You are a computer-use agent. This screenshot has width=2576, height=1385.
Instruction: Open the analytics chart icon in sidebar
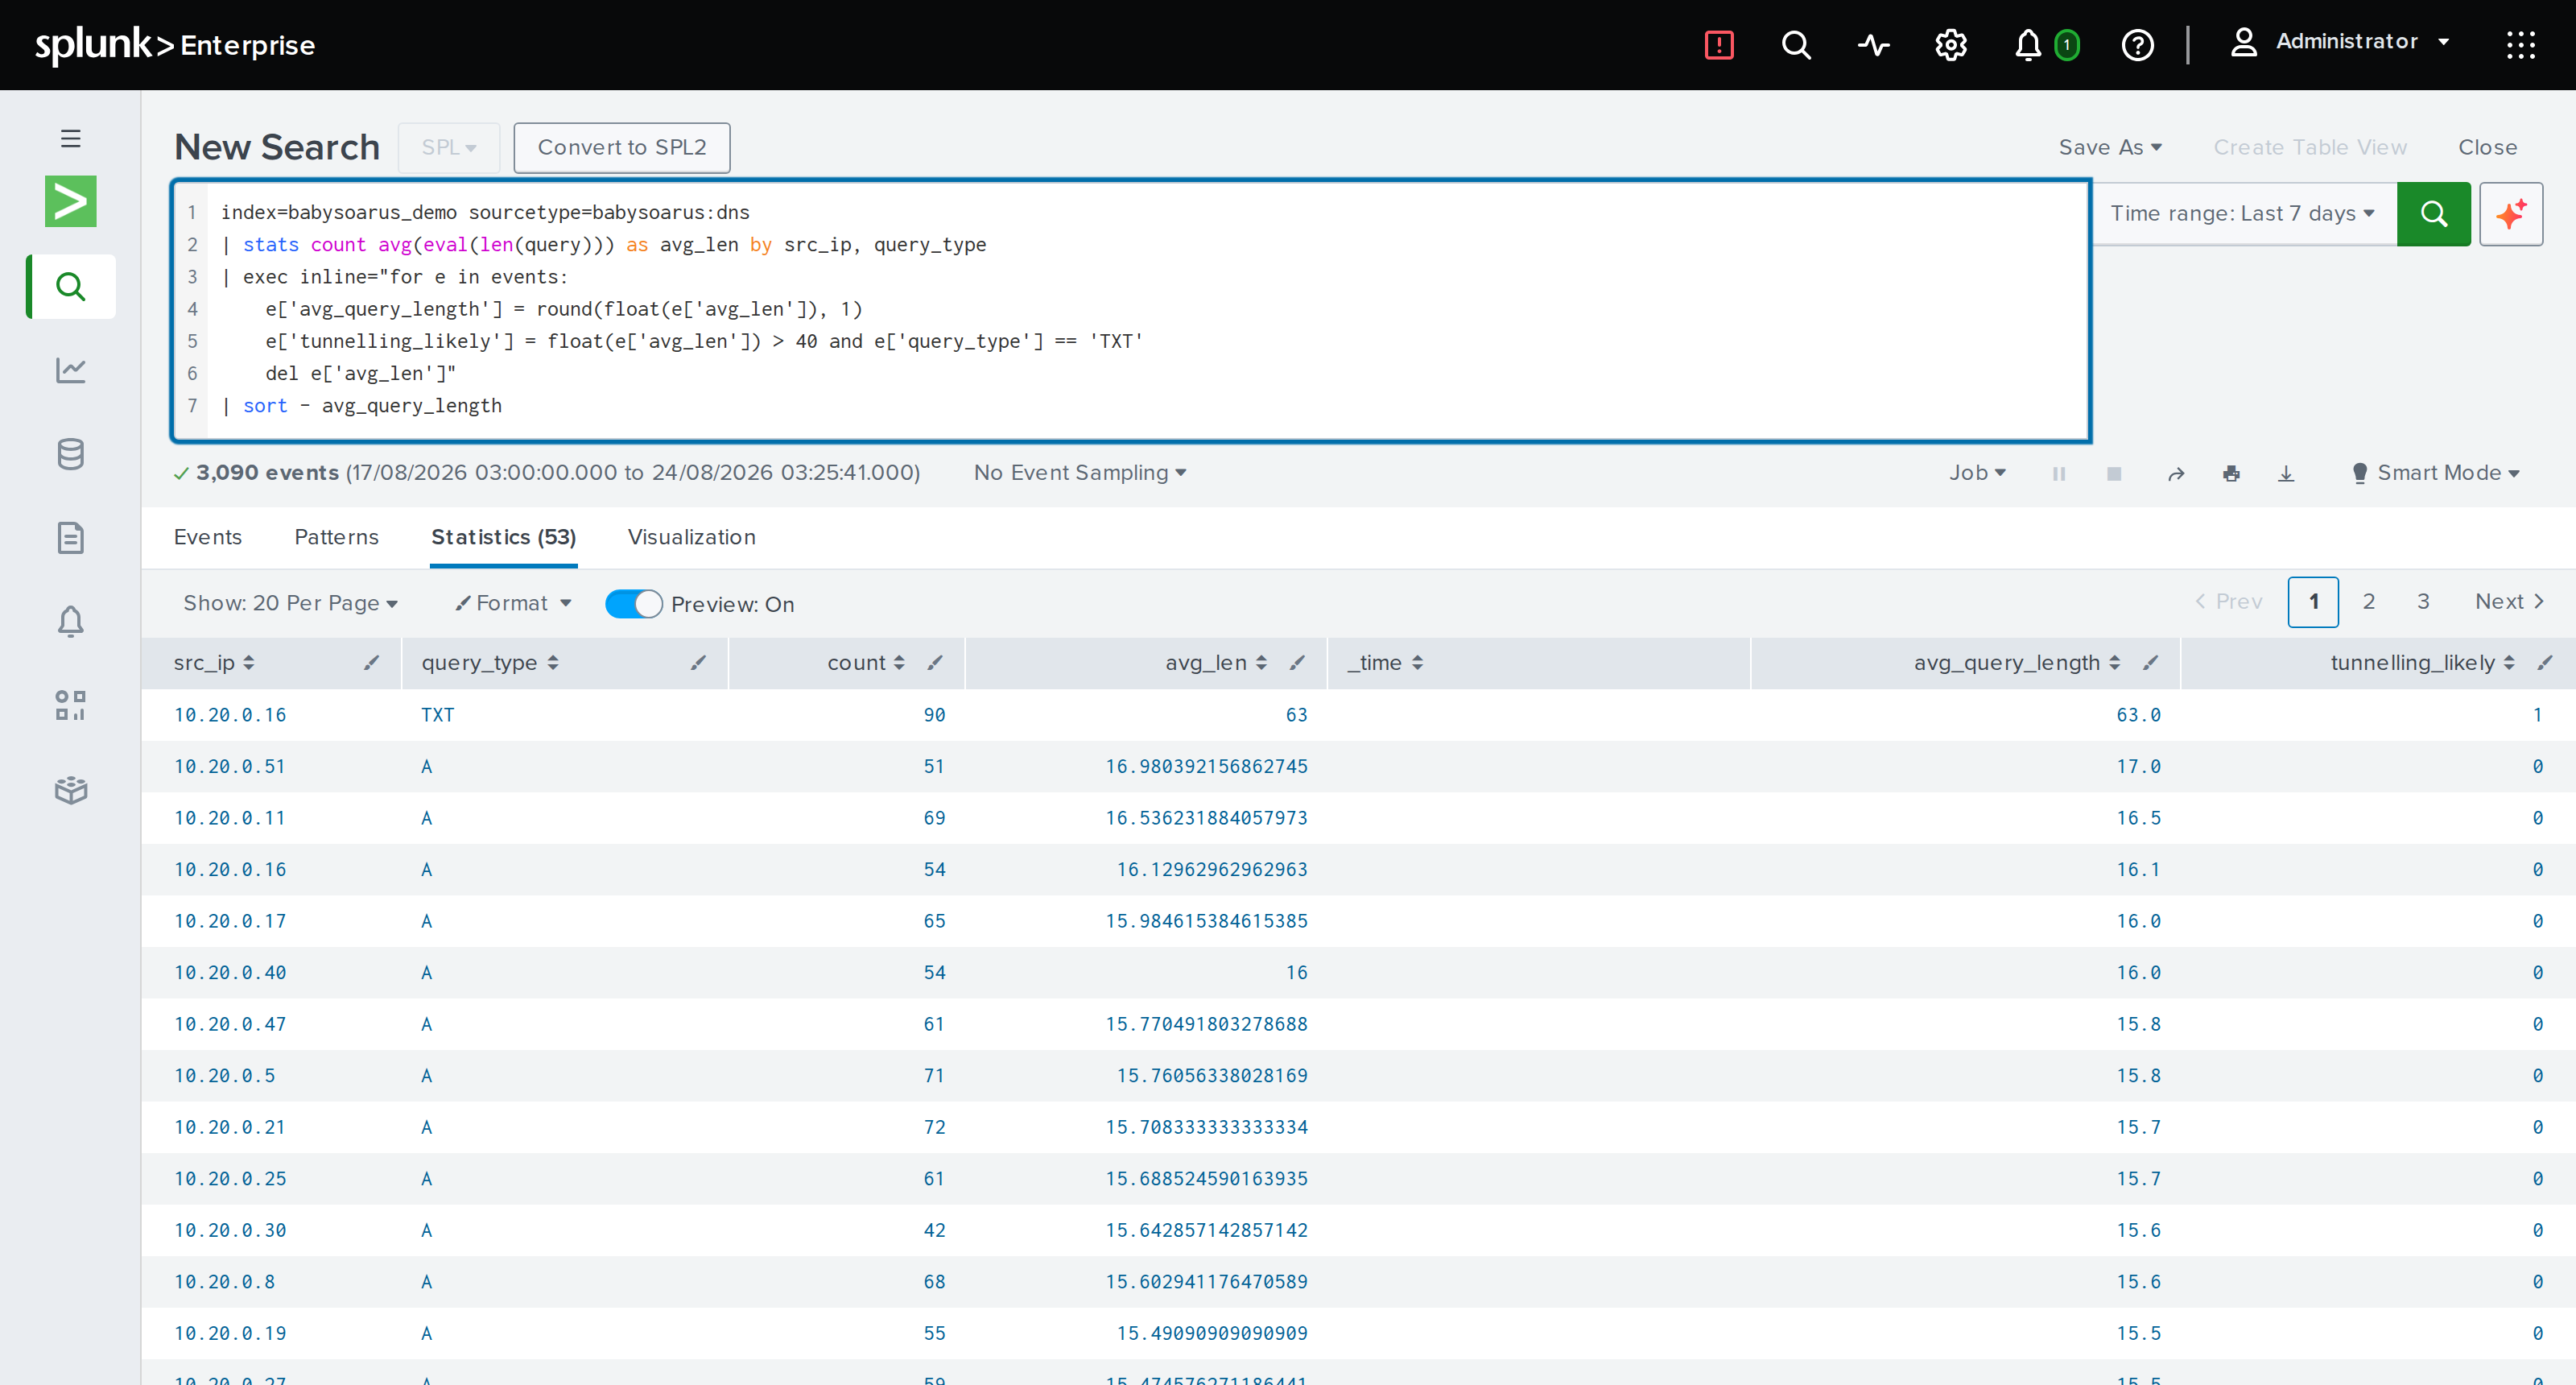point(70,370)
